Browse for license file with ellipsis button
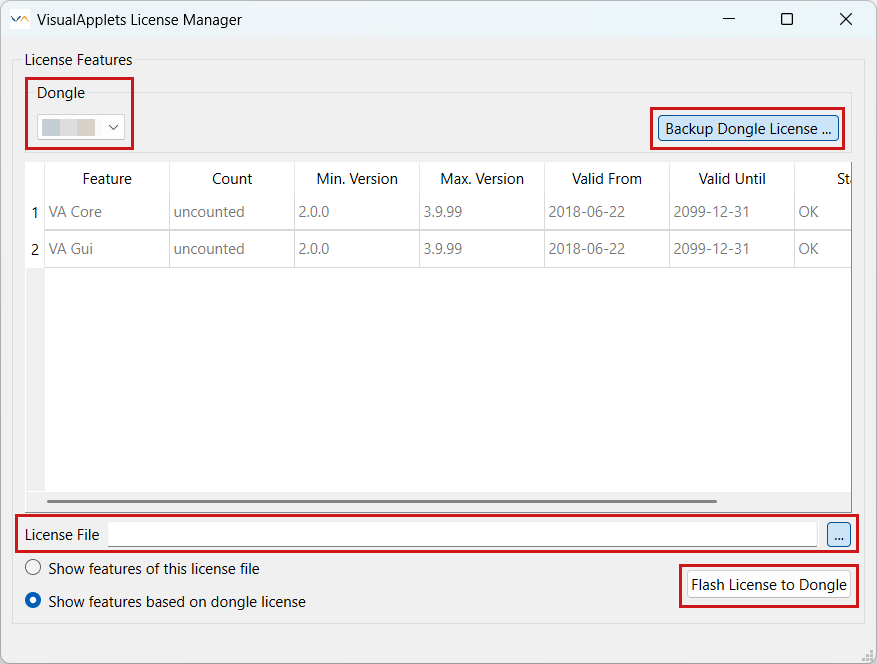 838,535
